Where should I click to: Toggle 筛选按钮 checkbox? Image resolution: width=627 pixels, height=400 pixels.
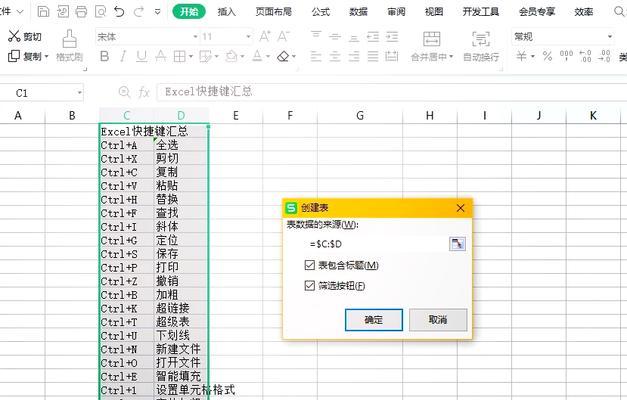tap(310, 286)
